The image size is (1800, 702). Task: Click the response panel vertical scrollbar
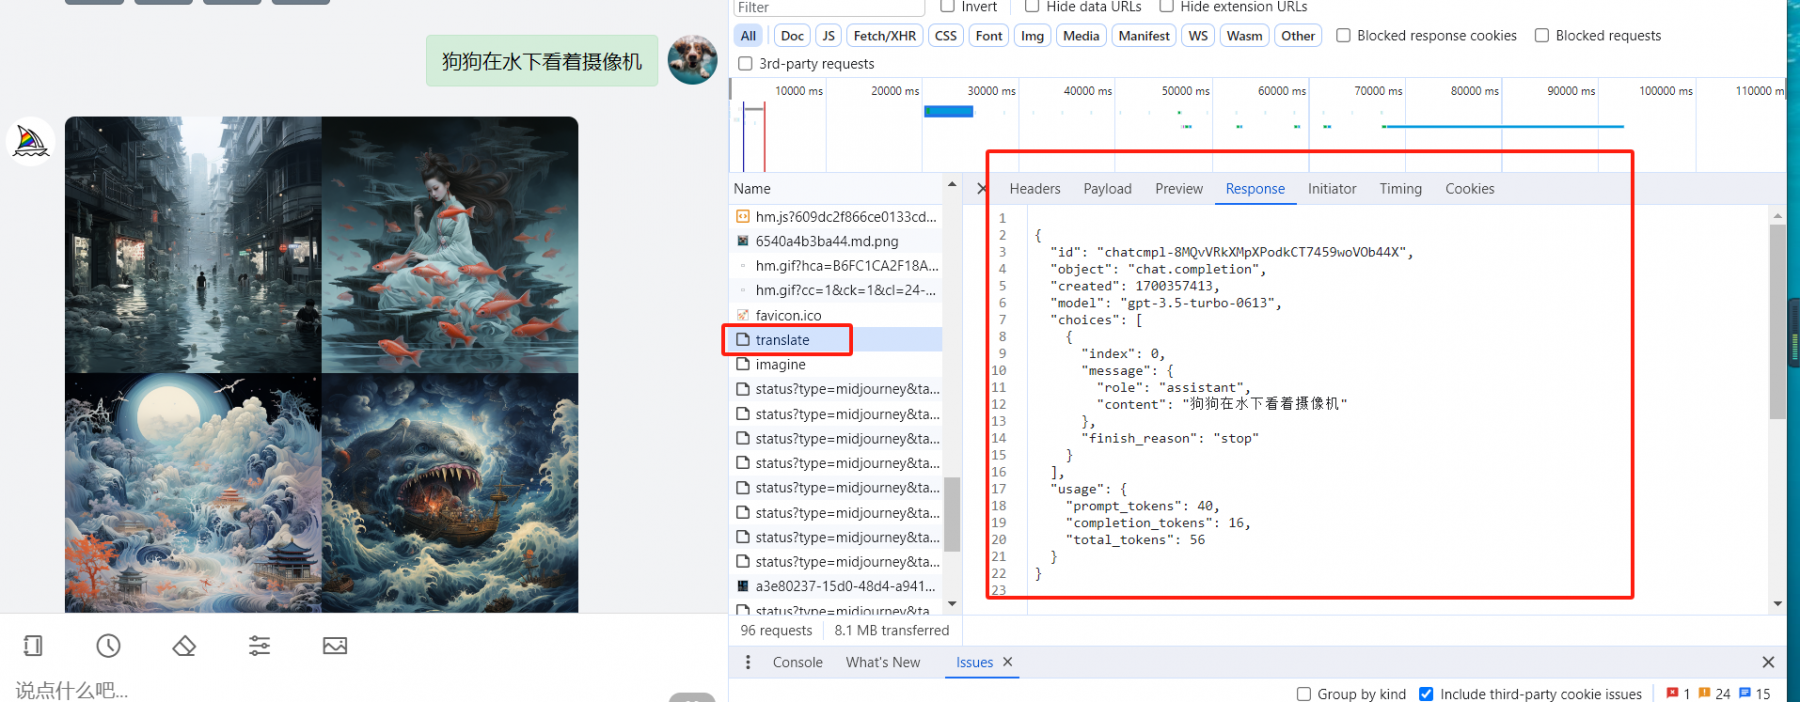(x=1777, y=322)
